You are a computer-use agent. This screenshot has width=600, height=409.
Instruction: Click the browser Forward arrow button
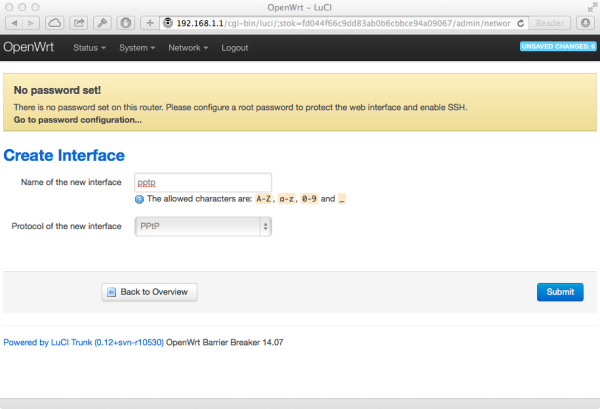click(31, 22)
